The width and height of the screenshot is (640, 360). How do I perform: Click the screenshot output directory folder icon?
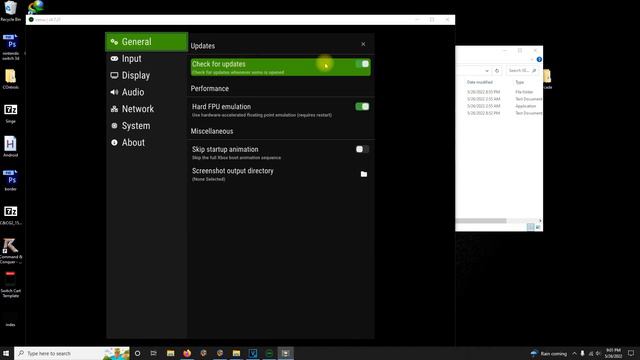point(364,174)
